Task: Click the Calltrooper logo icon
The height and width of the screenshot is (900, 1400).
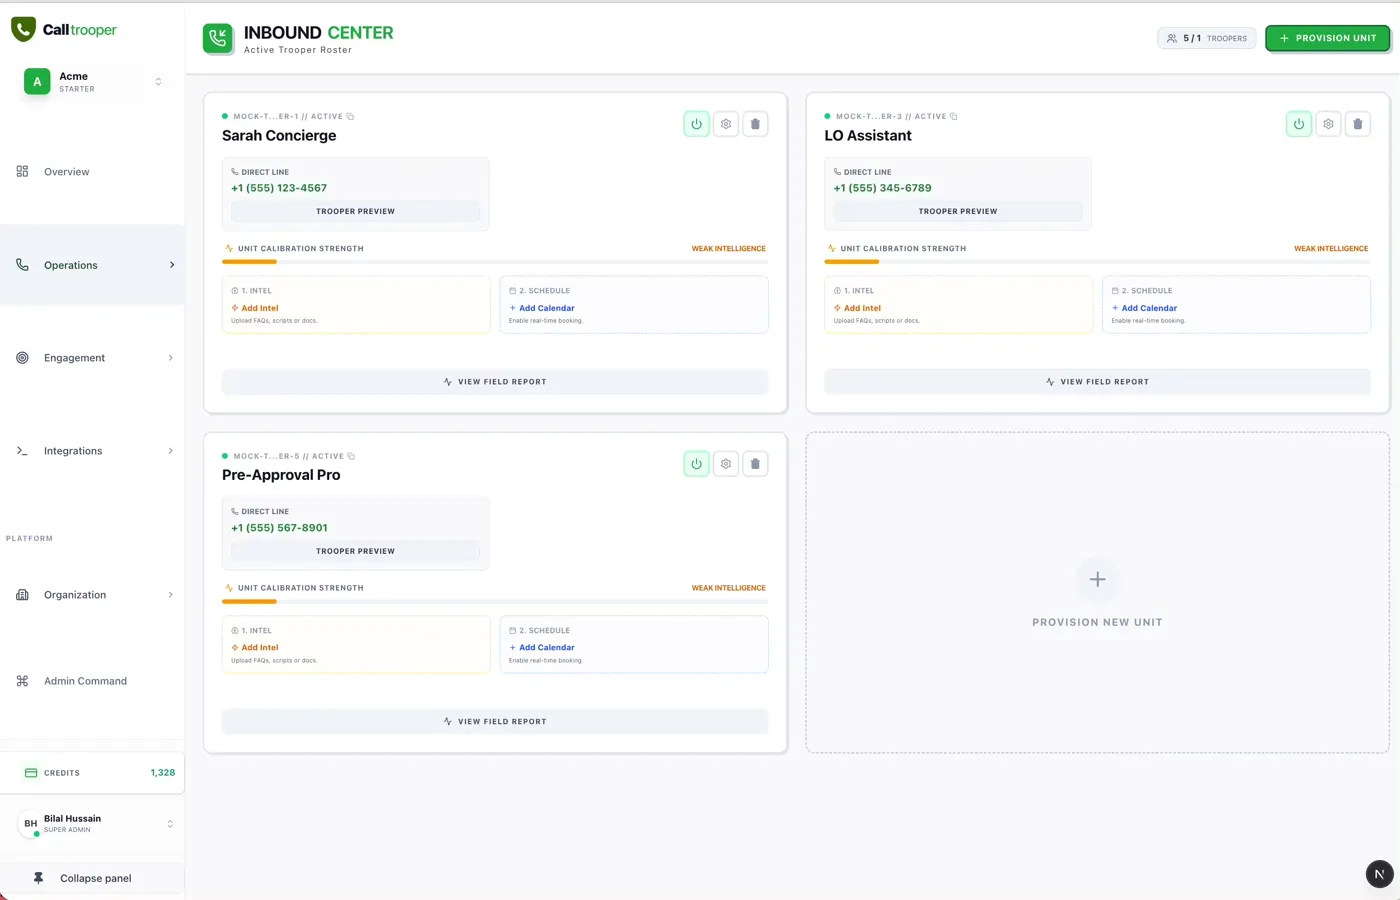Action: coord(23,29)
